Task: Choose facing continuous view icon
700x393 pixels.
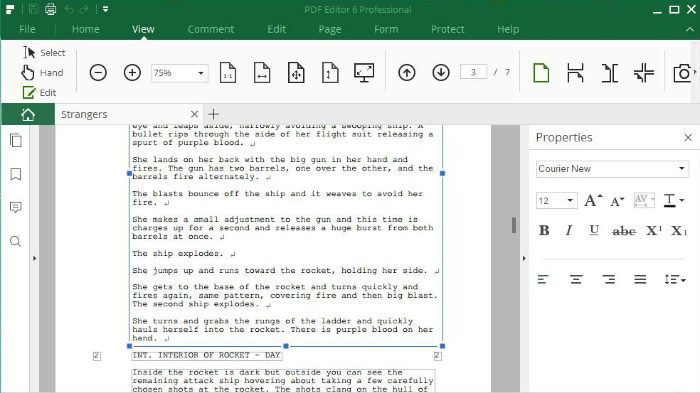Action: pyautogui.click(x=643, y=72)
